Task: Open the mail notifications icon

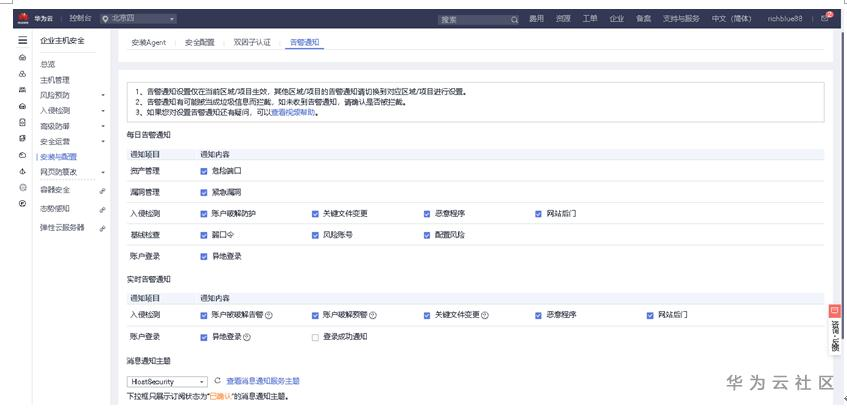Action: click(824, 18)
